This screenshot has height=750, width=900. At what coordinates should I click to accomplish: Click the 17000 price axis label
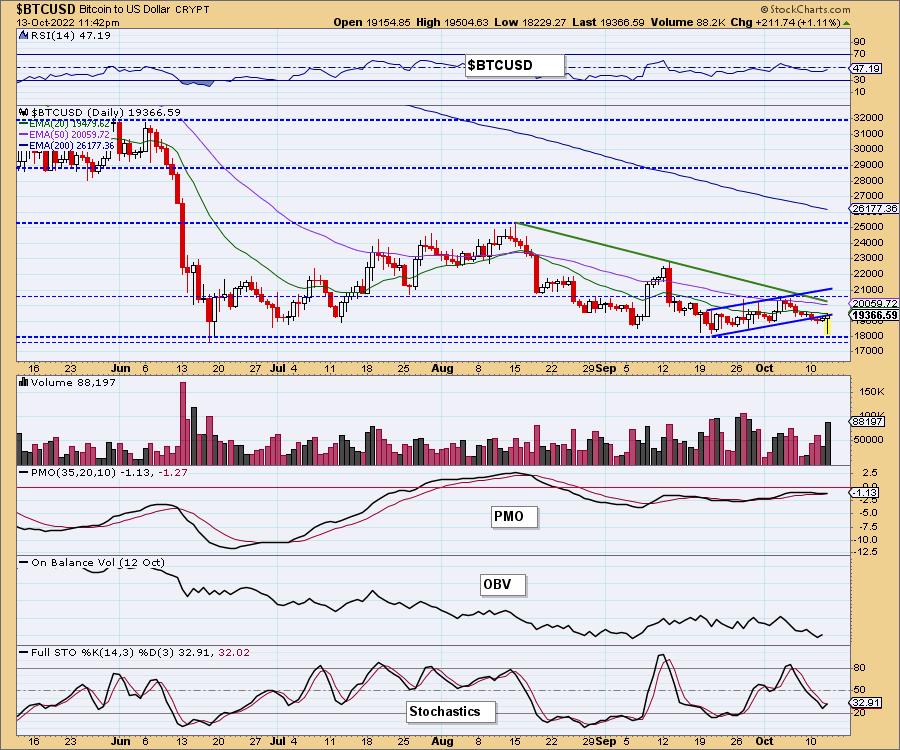click(870, 351)
